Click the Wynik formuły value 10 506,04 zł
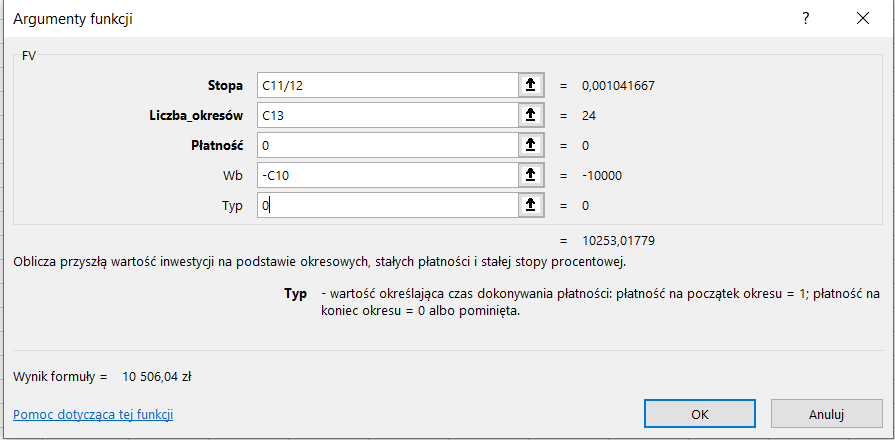 [157, 376]
